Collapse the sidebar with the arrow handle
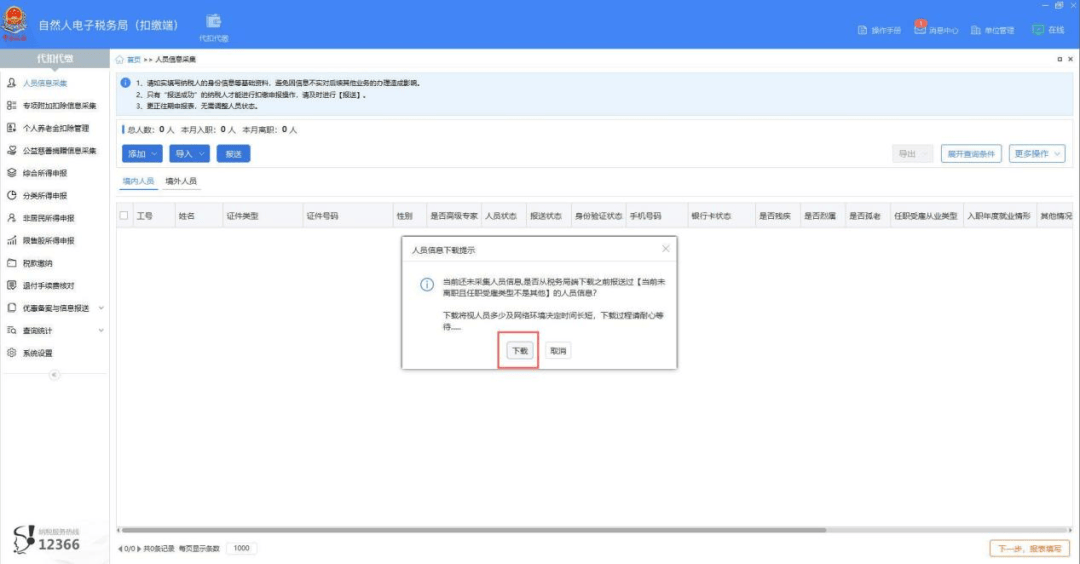 (x=54, y=375)
